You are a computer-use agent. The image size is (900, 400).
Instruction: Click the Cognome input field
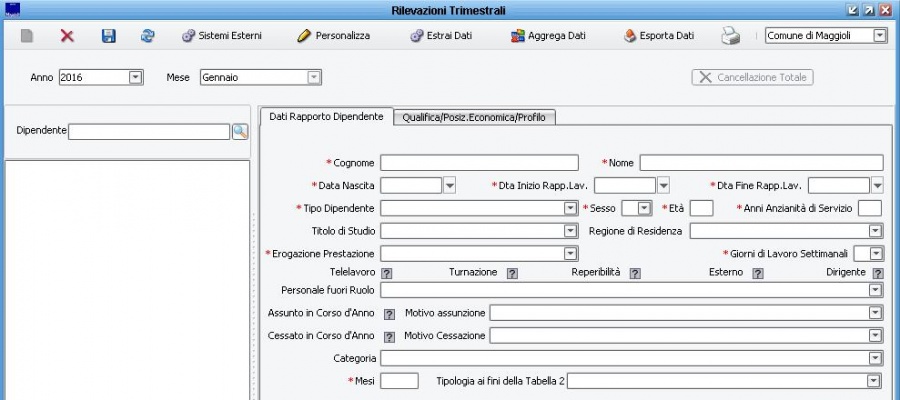pyautogui.click(x=479, y=163)
